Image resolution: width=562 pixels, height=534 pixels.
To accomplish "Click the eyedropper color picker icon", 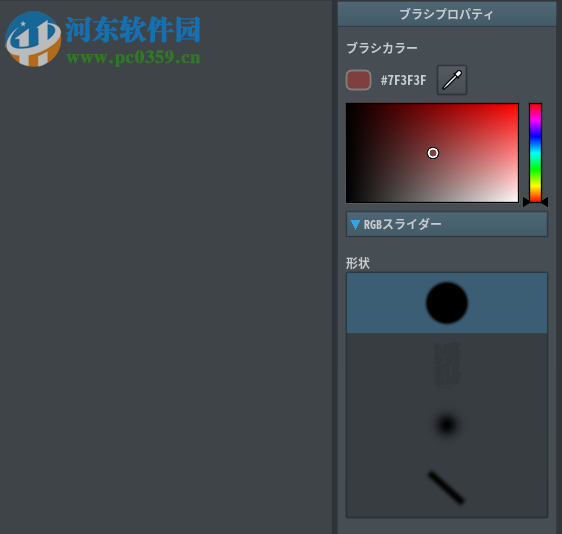I will (x=452, y=80).
